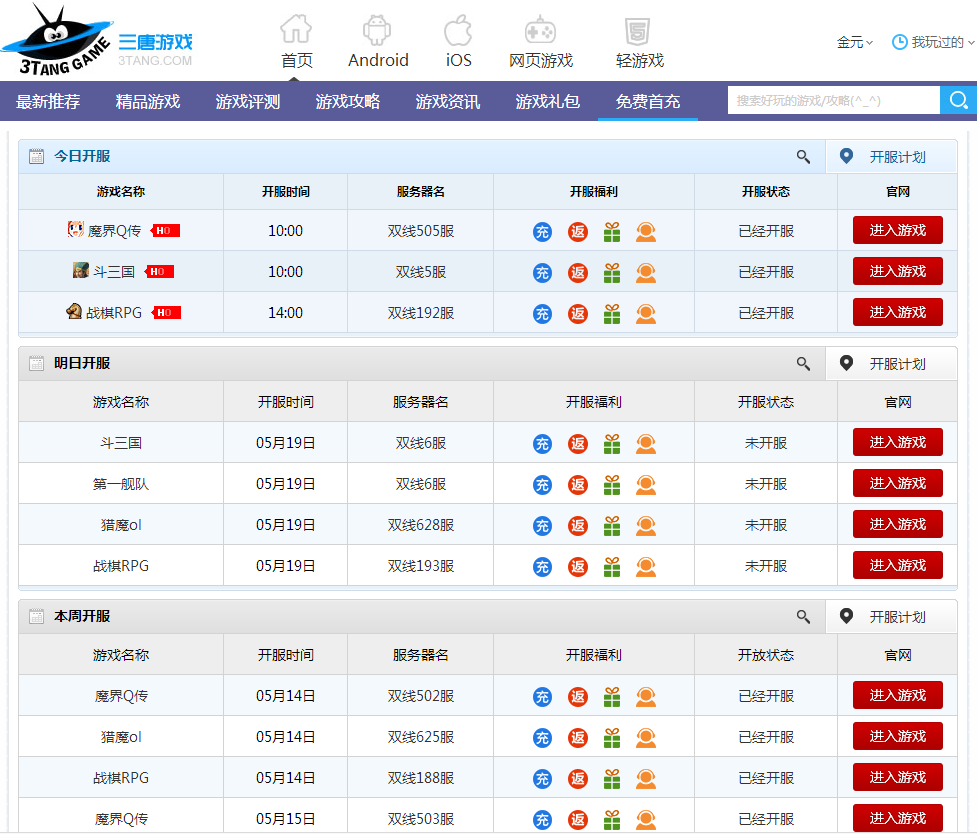The width and height of the screenshot is (977, 834).
Task: Click the 充 recharge icon for 魔界Q传 505服
Action: pos(542,232)
